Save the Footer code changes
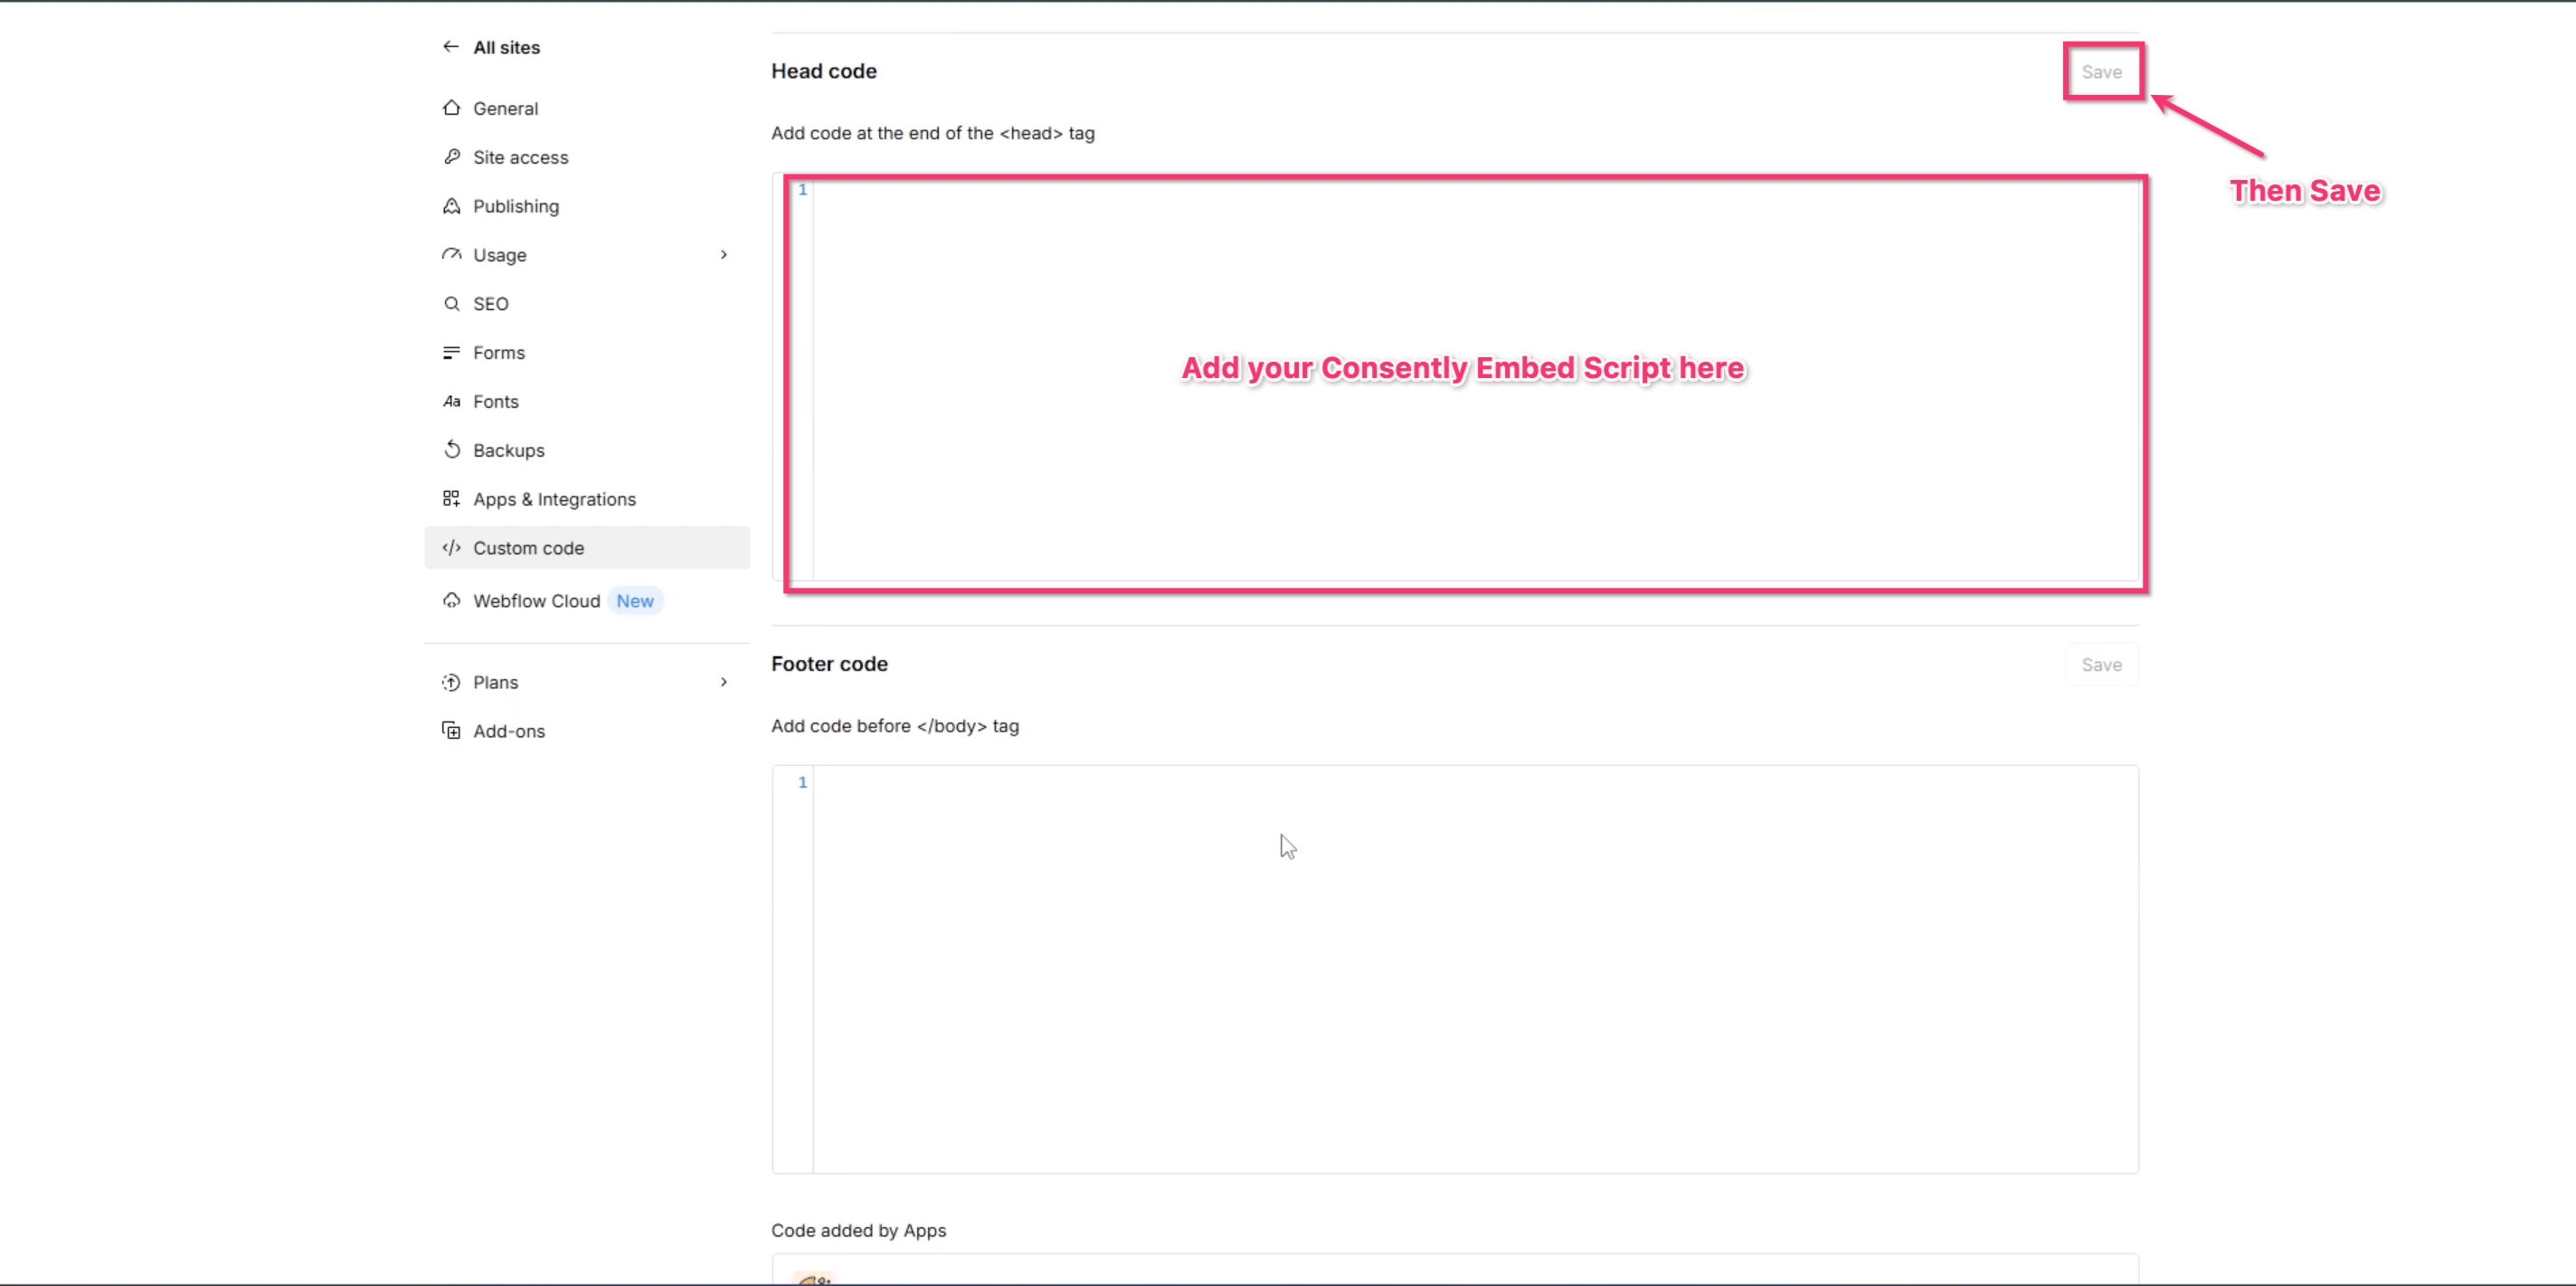This screenshot has width=2576, height=1286. pos(2101,663)
